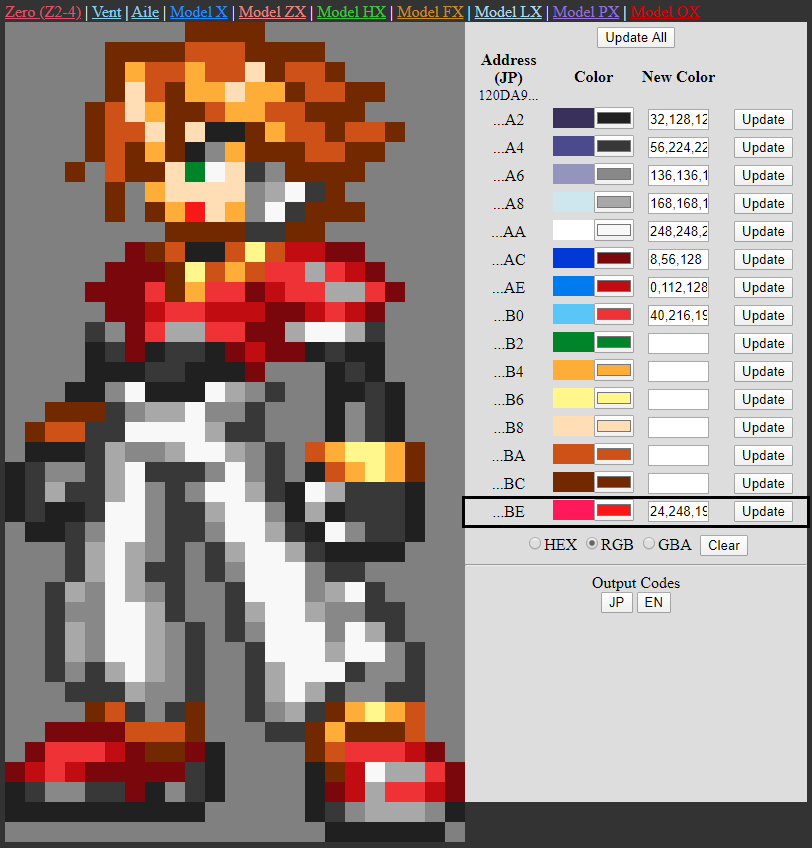
Task: Edit new color field for B0
Action: tap(678, 316)
